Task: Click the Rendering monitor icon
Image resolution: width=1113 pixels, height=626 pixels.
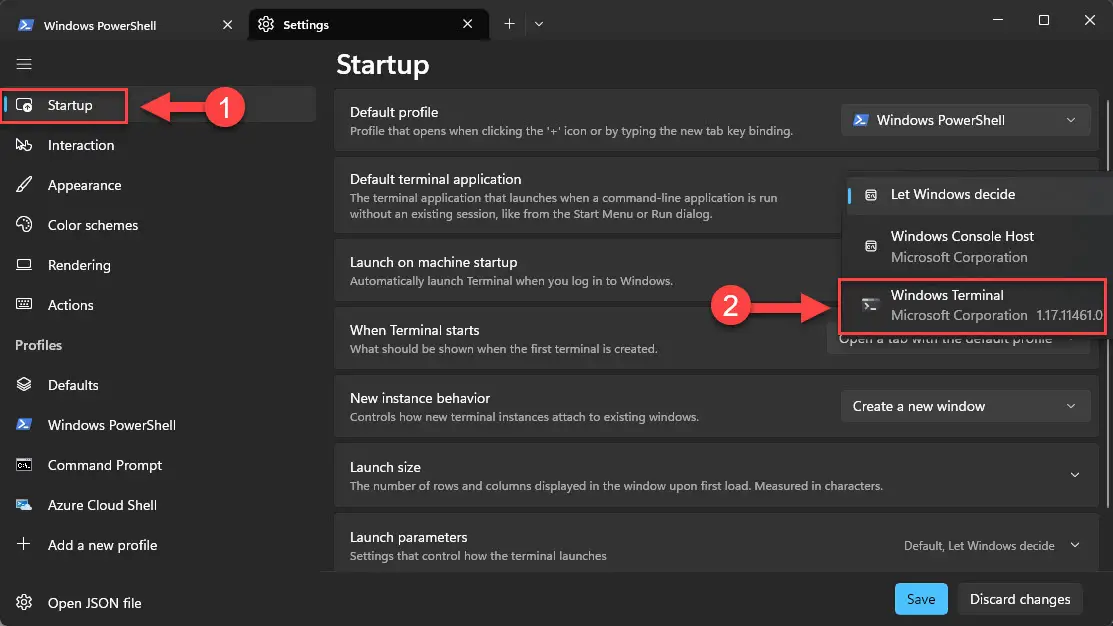Action: click(x=24, y=265)
